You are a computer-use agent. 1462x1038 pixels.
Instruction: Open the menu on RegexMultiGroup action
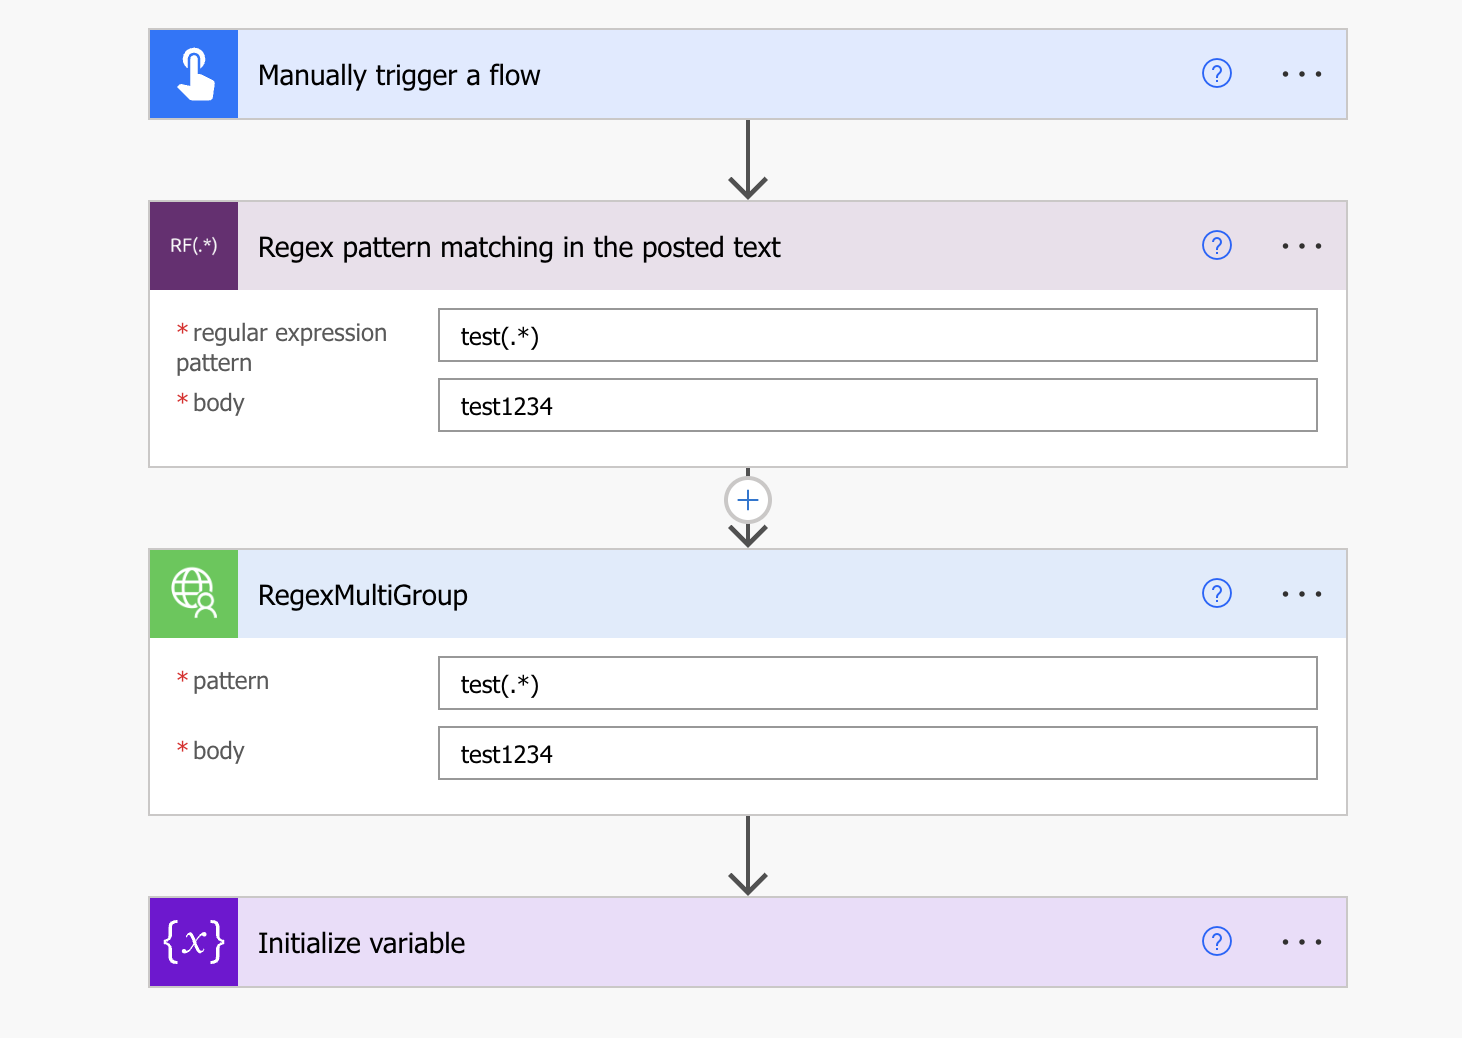pos(1301,593)
